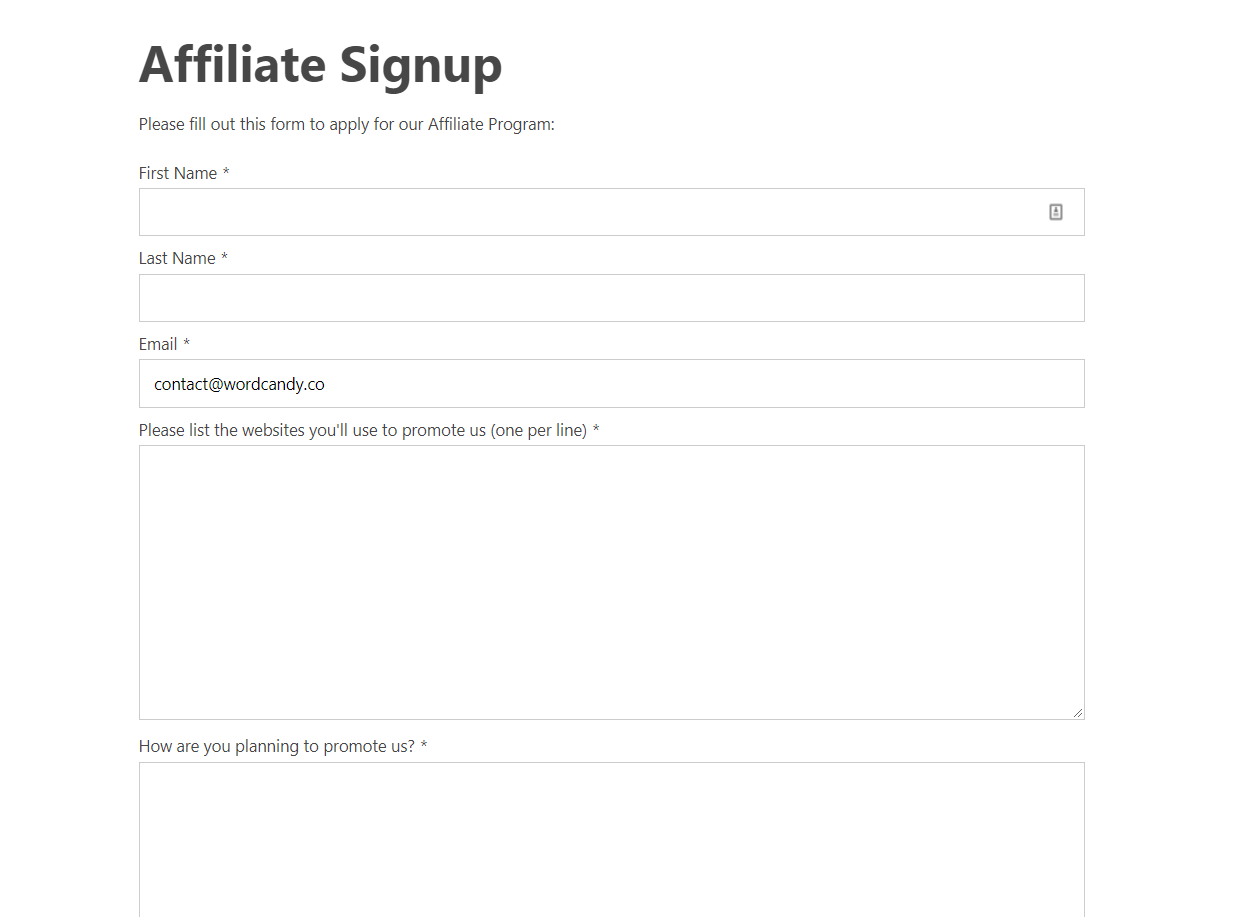Screen dimensions: 1235x917
Task: Click the Affiliate Signup heading
Action: [x=320, y=65]
